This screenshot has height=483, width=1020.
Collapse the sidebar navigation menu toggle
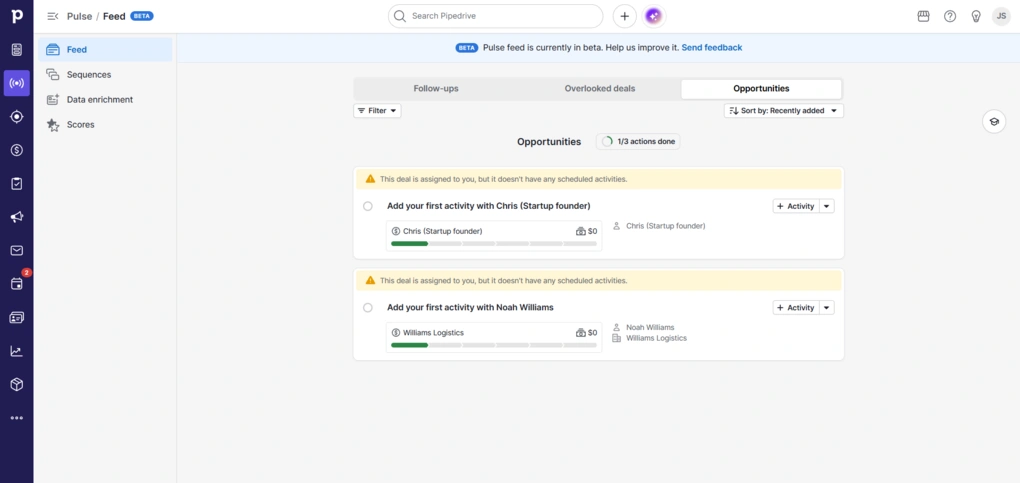[x=52, y=16]
